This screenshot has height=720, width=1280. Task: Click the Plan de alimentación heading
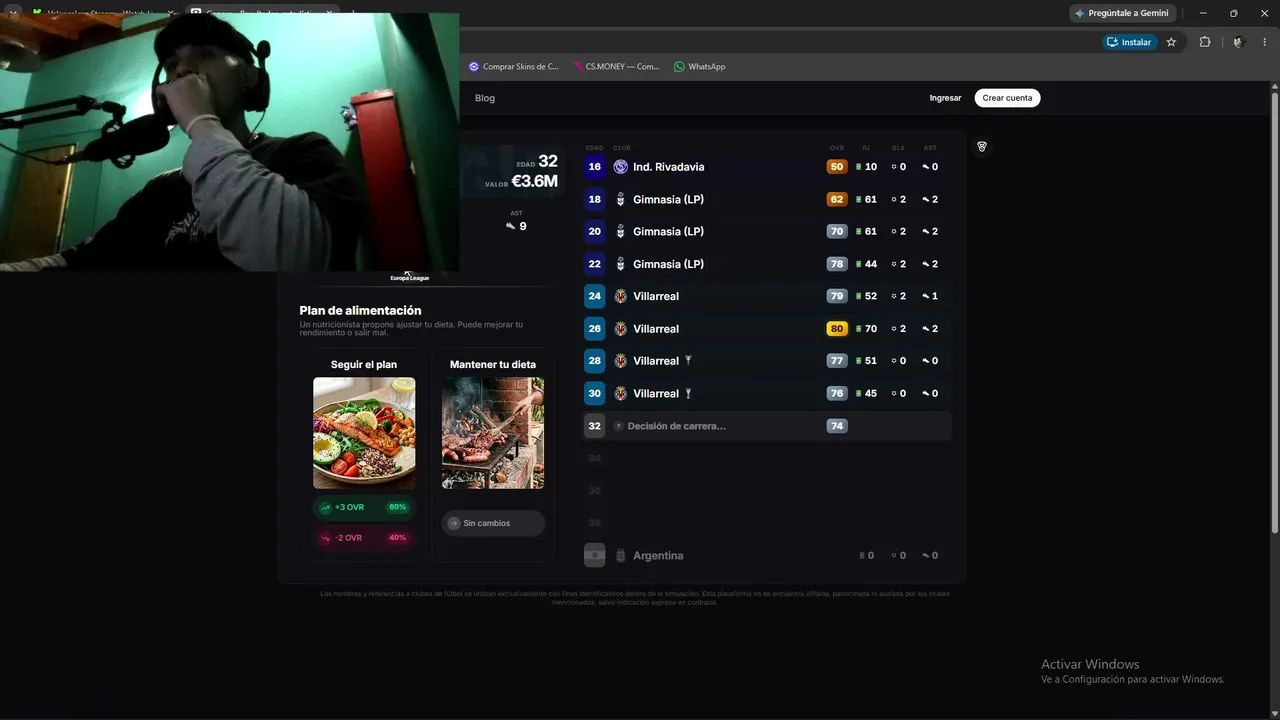click(x=360, y=310)
